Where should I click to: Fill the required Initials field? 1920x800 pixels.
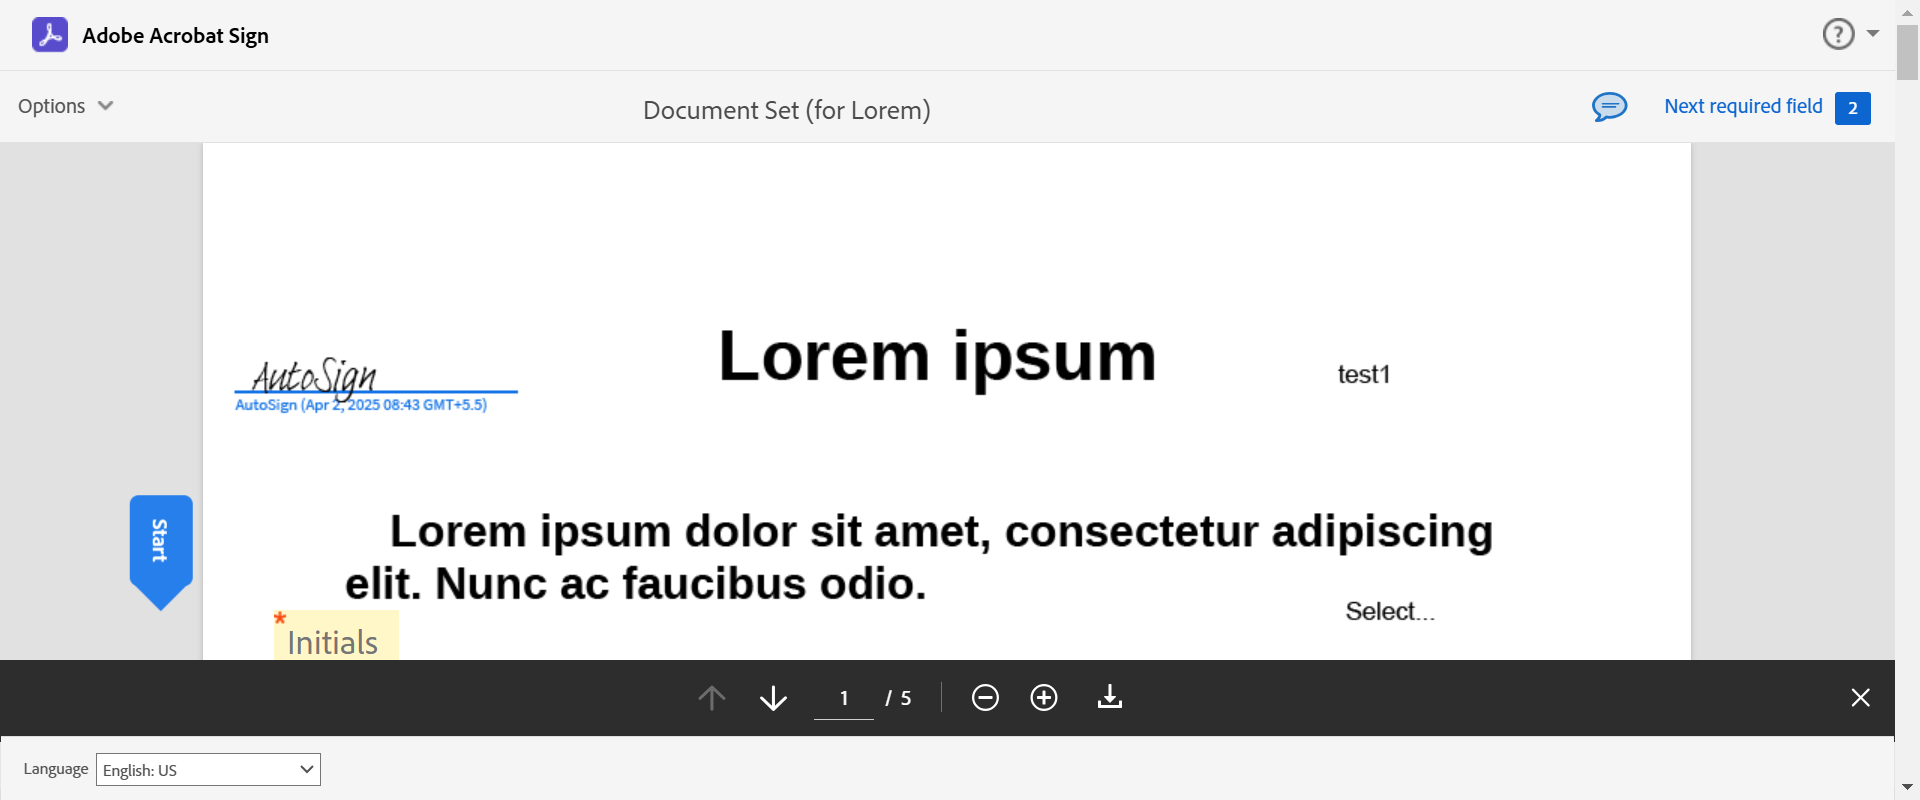(337, 635)
